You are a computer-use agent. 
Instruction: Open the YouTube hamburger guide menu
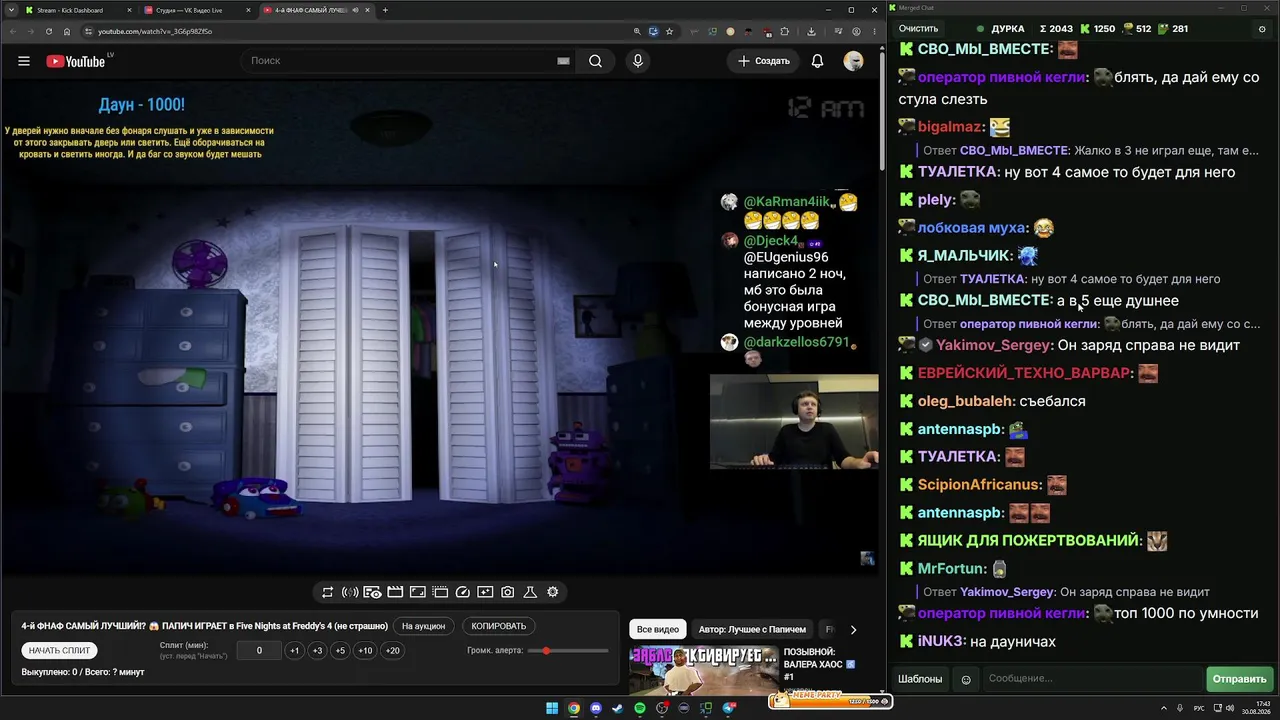24,61
